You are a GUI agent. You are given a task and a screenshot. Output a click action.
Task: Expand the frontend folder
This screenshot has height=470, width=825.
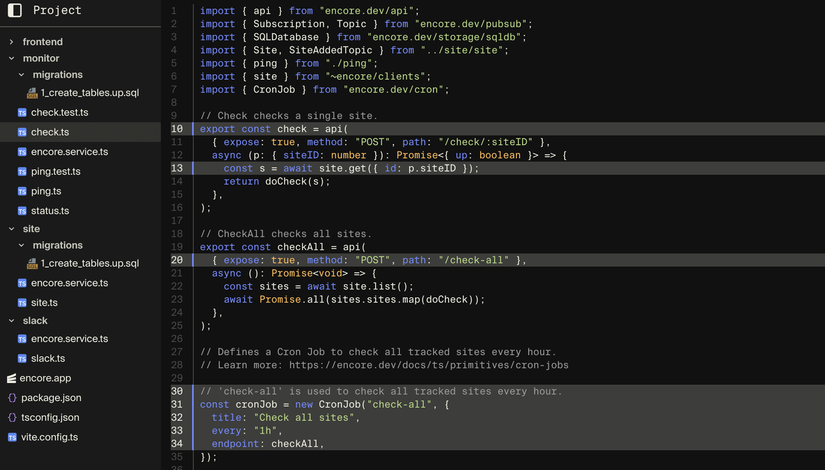point(12,42)
